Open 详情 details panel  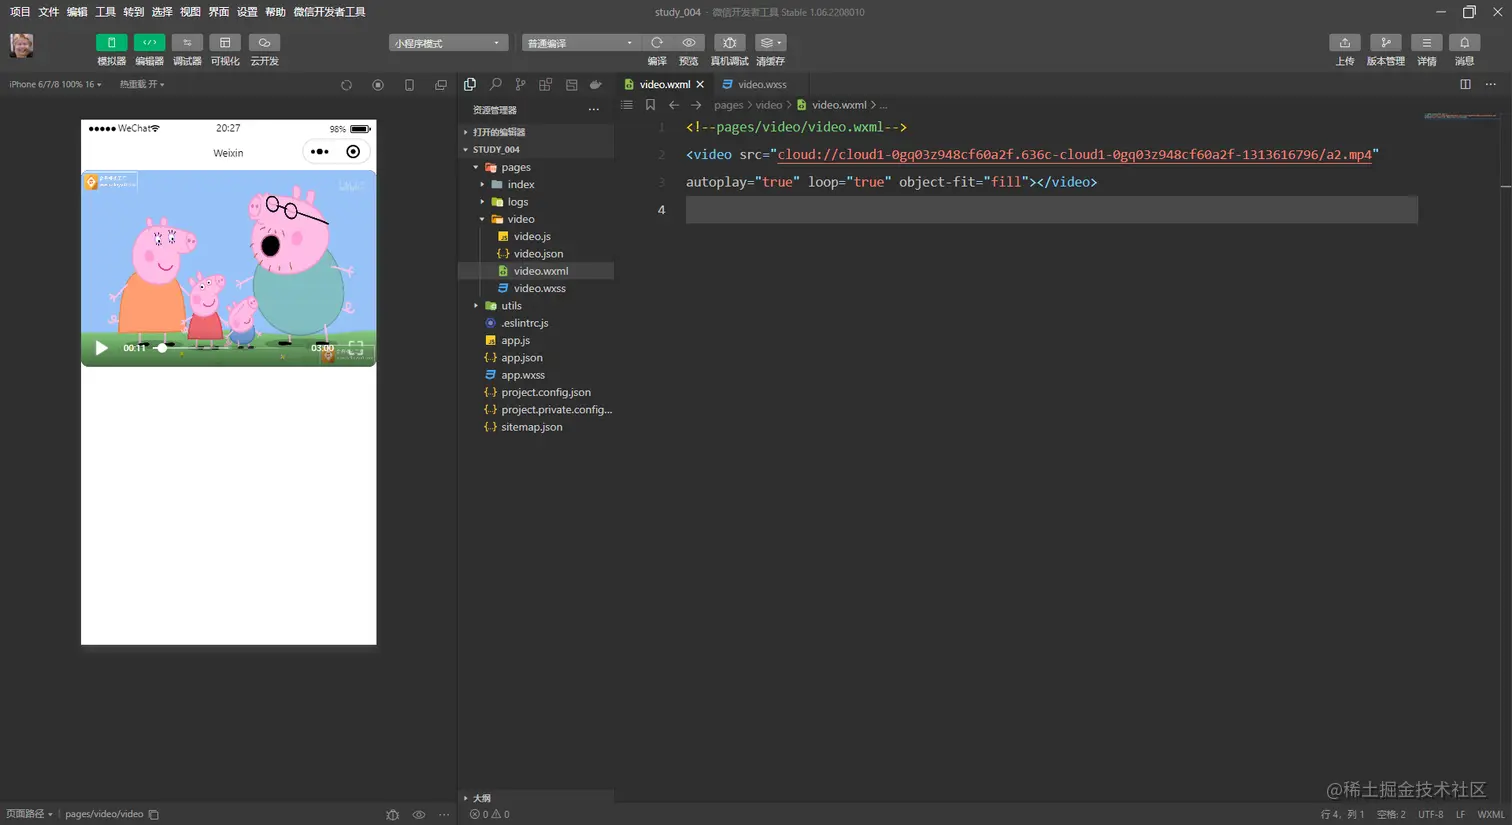pos(1426,43)
